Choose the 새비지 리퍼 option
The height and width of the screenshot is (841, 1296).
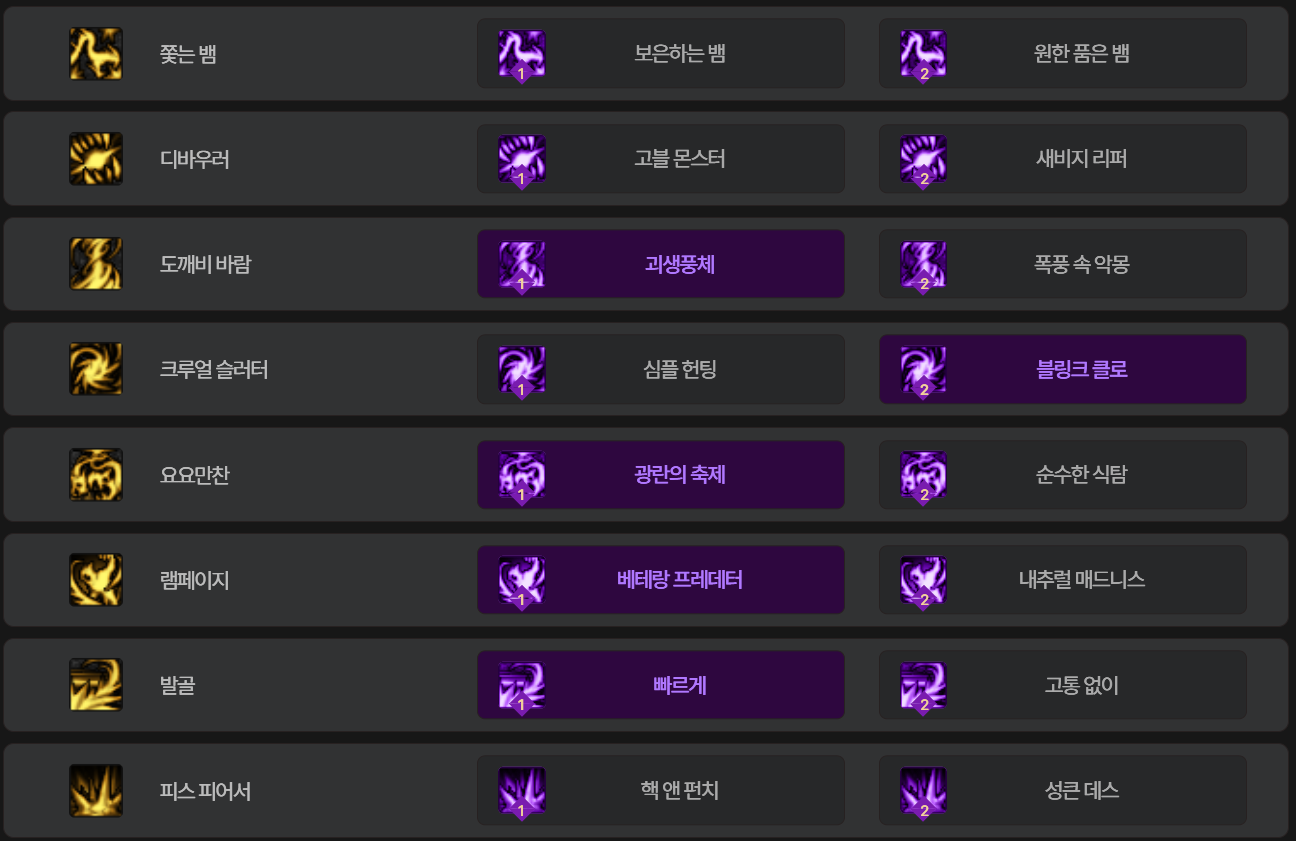pos(1063,159)
